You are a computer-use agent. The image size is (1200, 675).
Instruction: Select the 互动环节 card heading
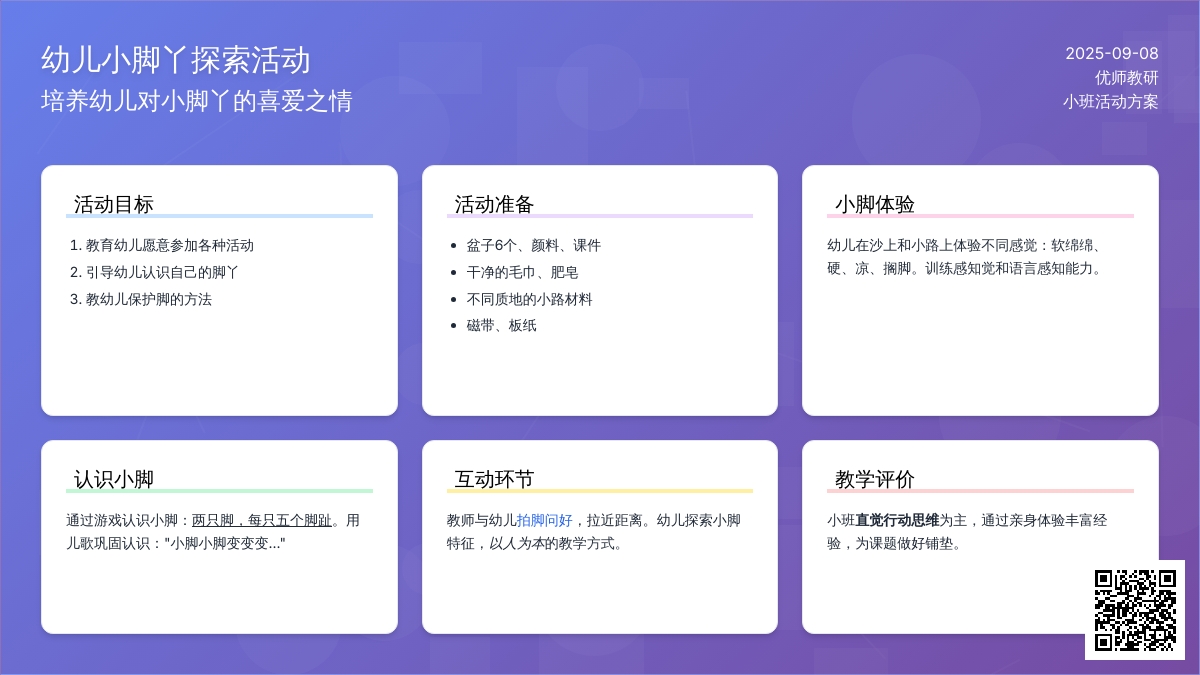click(494, 479)
